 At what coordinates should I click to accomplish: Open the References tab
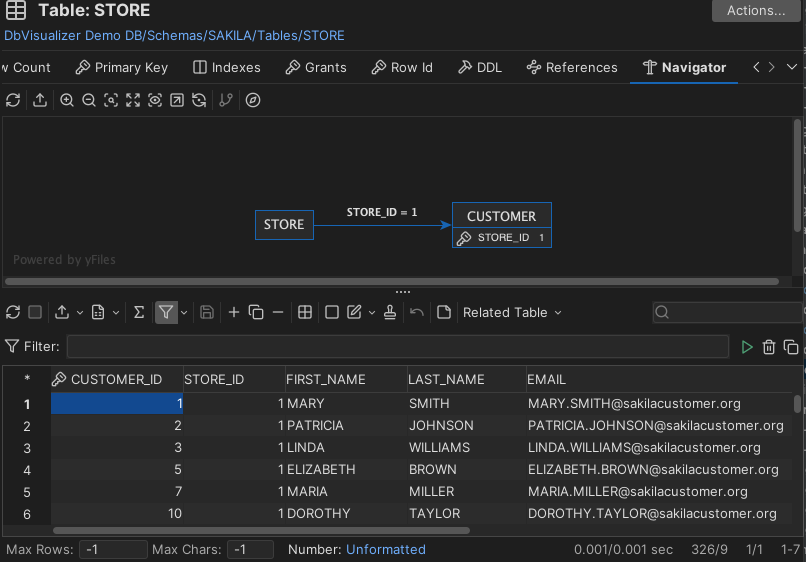point(572,67)
